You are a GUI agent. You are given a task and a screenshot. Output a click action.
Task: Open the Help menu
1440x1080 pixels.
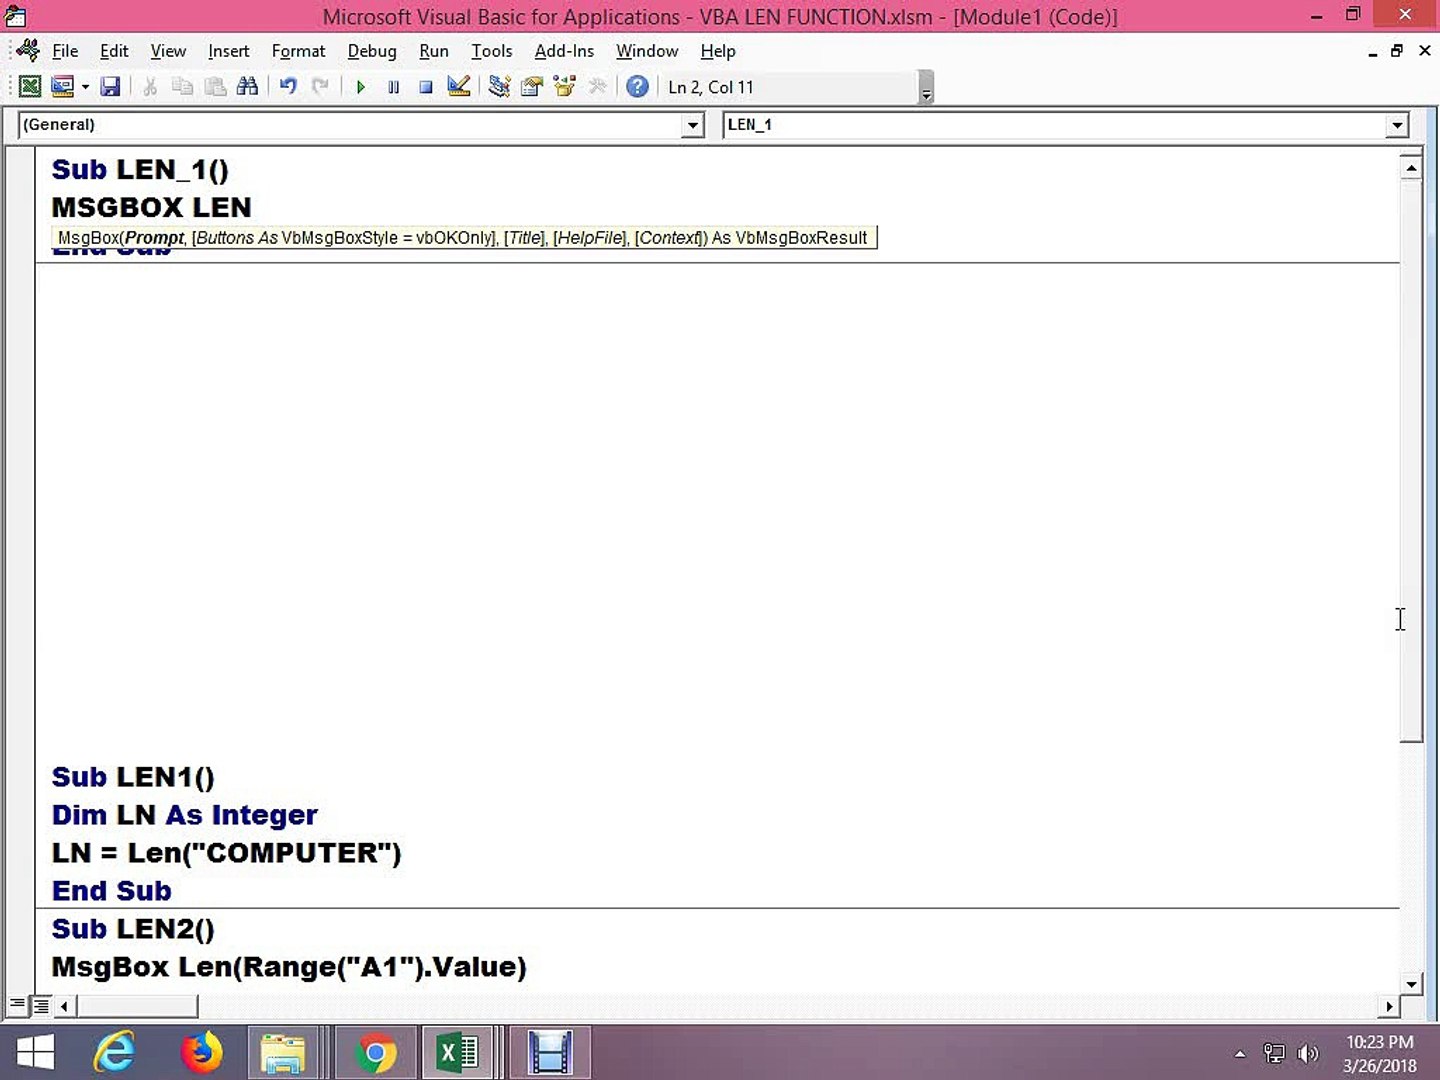[718, 51]
